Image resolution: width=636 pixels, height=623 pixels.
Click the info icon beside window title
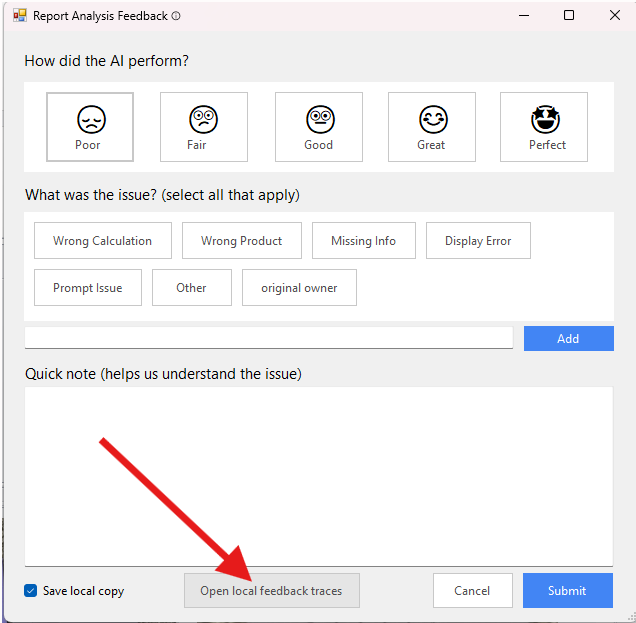pos(176,16)
